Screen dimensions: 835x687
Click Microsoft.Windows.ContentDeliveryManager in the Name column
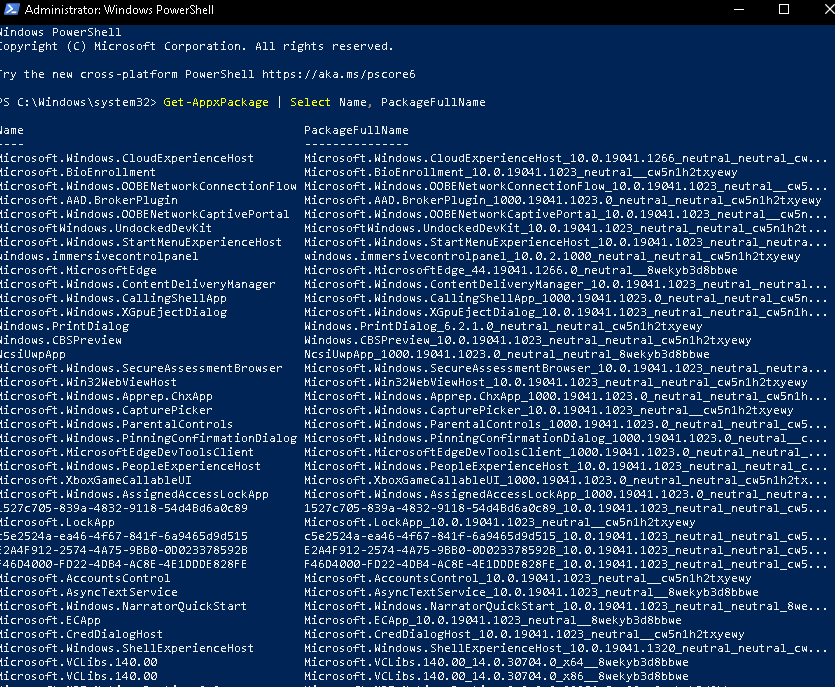tap(138, 284)
